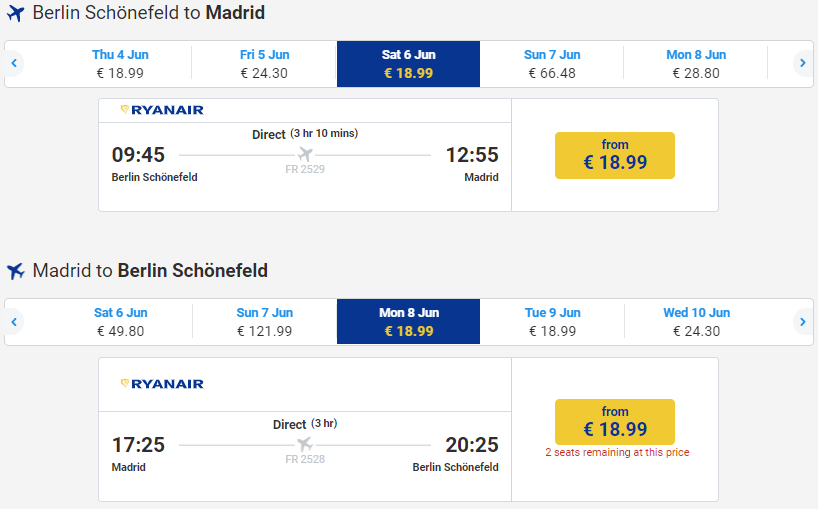Click Ryanair logo on return flight card
The width and height of the screenshot is (818, 509).
(162, 384)
